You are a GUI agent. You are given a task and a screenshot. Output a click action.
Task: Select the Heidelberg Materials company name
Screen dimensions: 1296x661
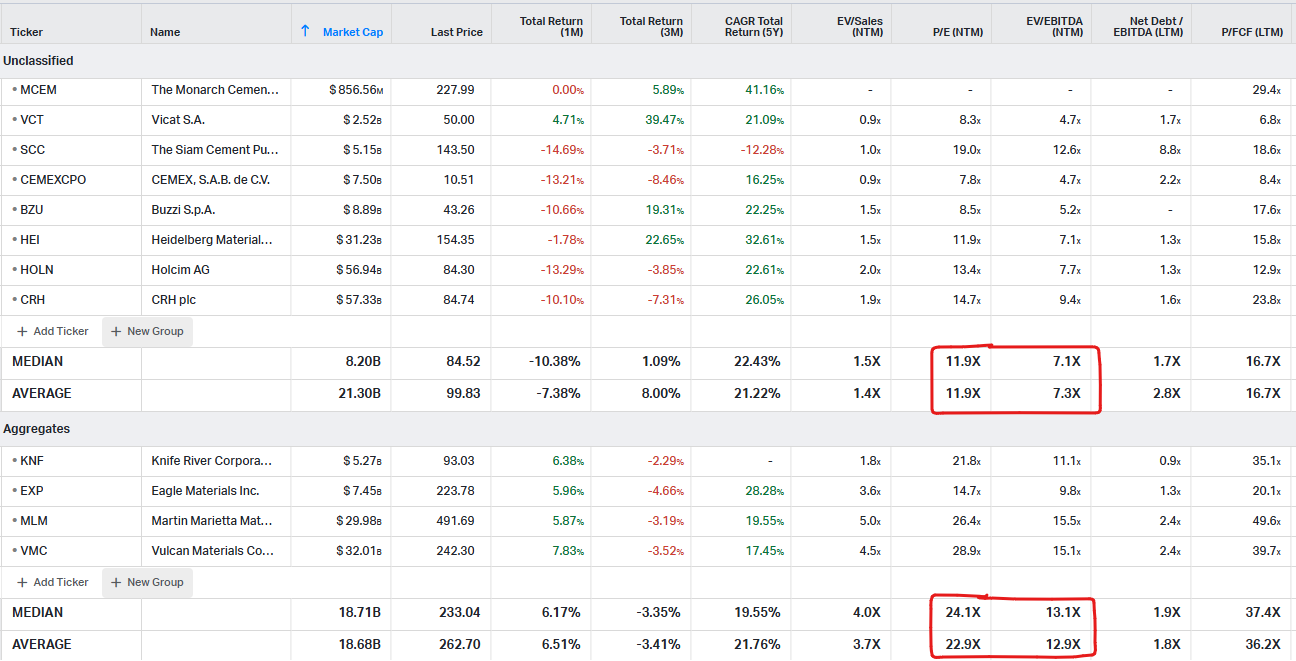click(x=213, y=240)
